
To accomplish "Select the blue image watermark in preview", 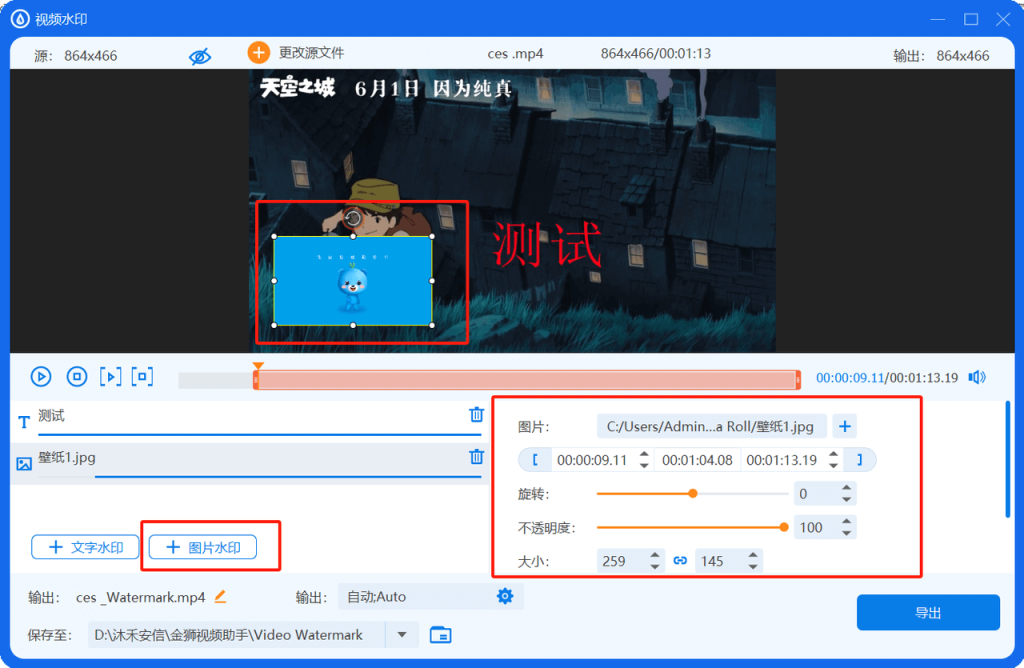I will [353, 281].
